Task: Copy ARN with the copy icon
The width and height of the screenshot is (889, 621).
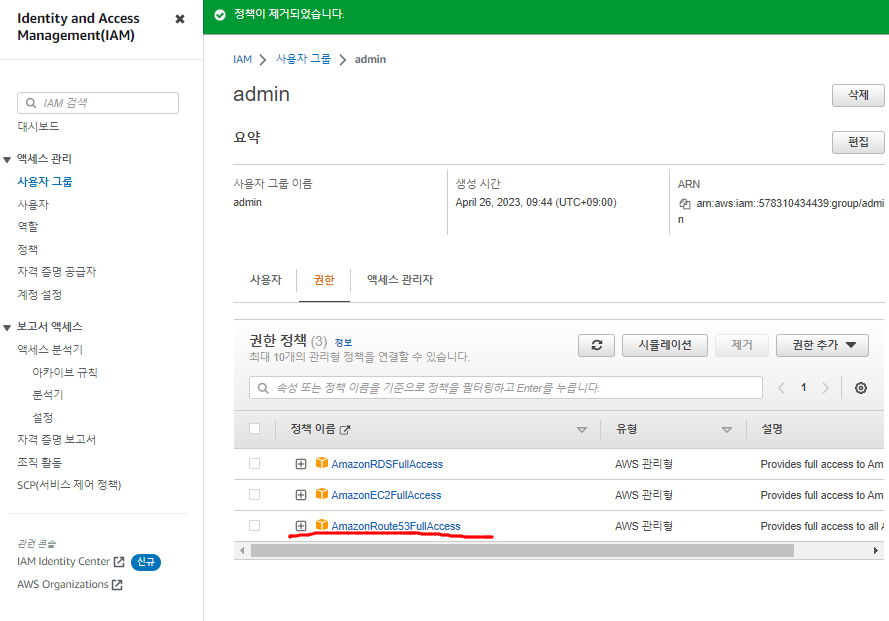Action: (x=684, y=204)
